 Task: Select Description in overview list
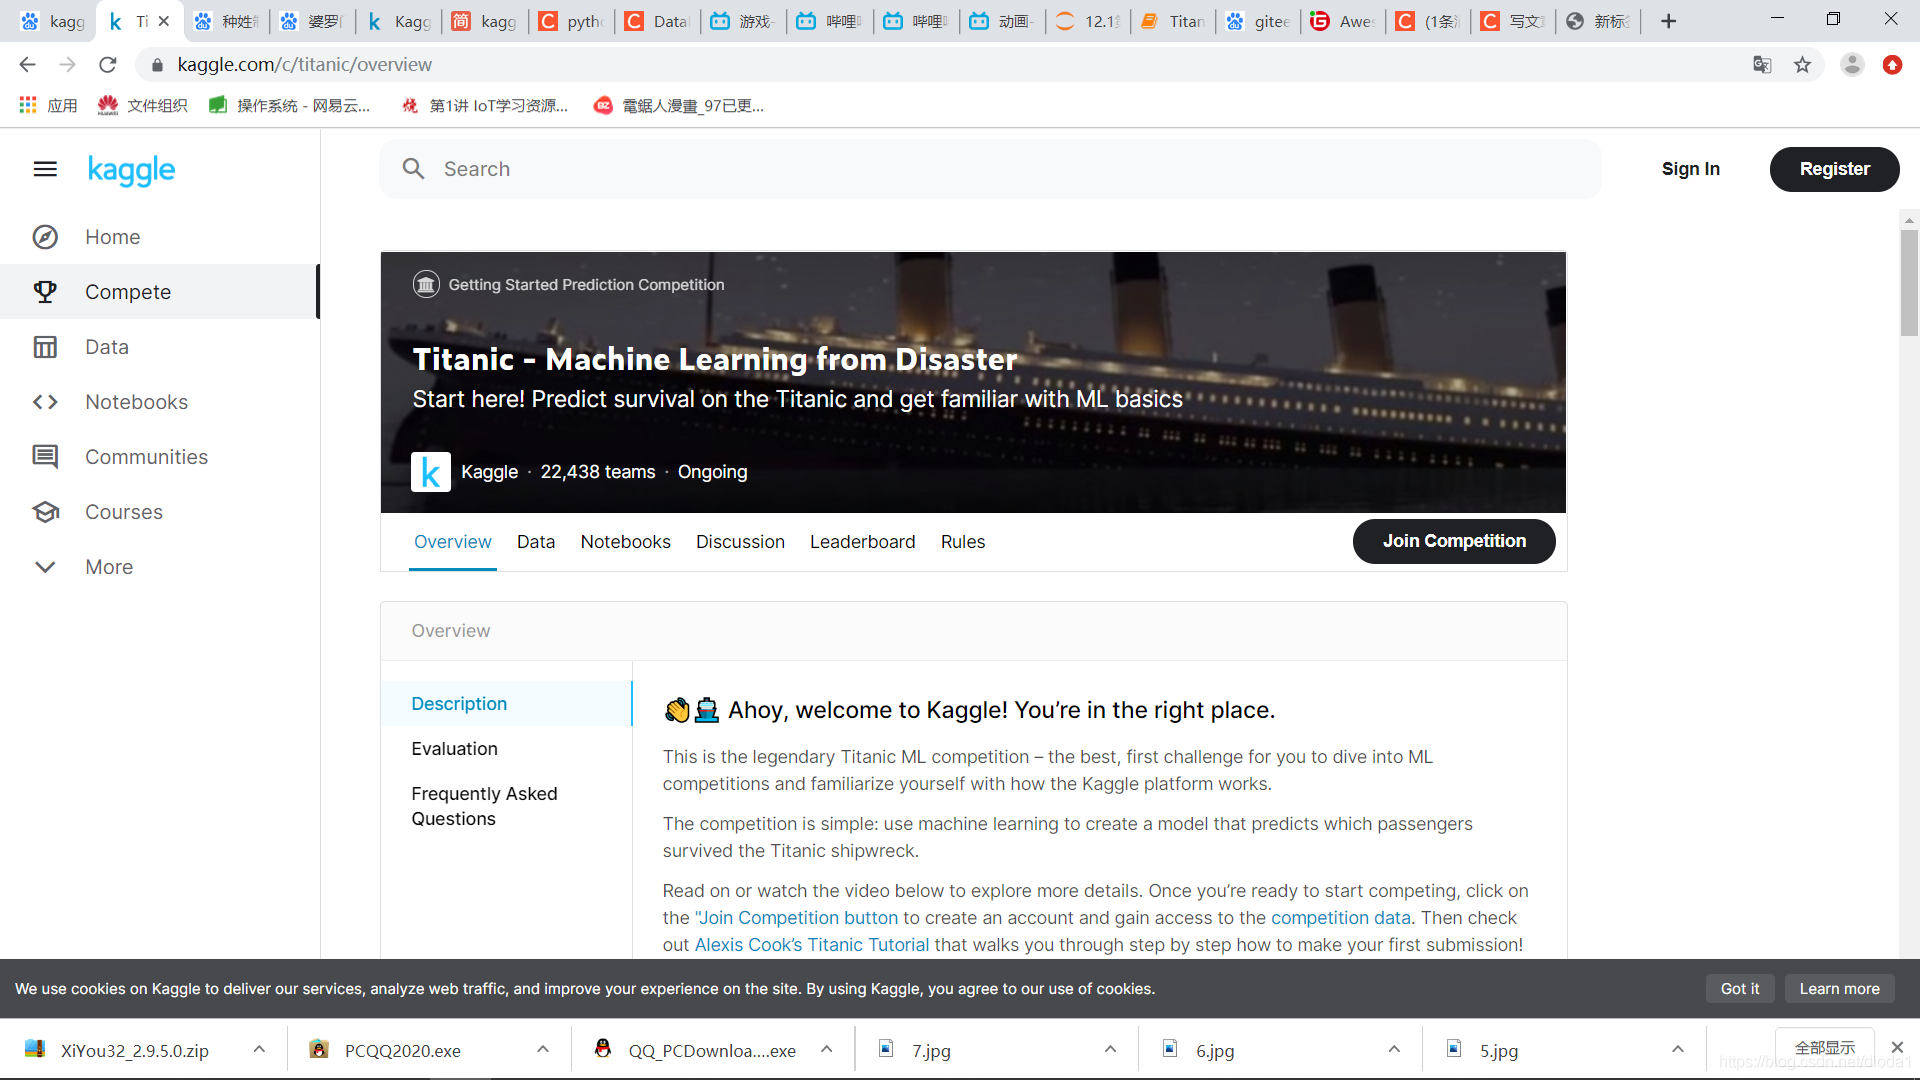pos(506,704)
